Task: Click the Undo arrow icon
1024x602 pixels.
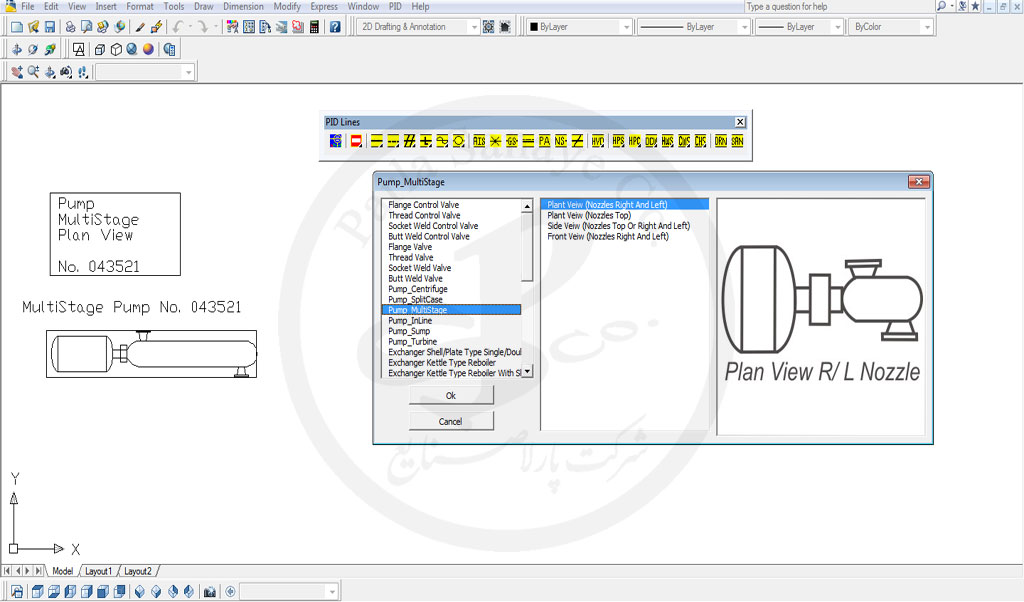Action: point(178,27)
